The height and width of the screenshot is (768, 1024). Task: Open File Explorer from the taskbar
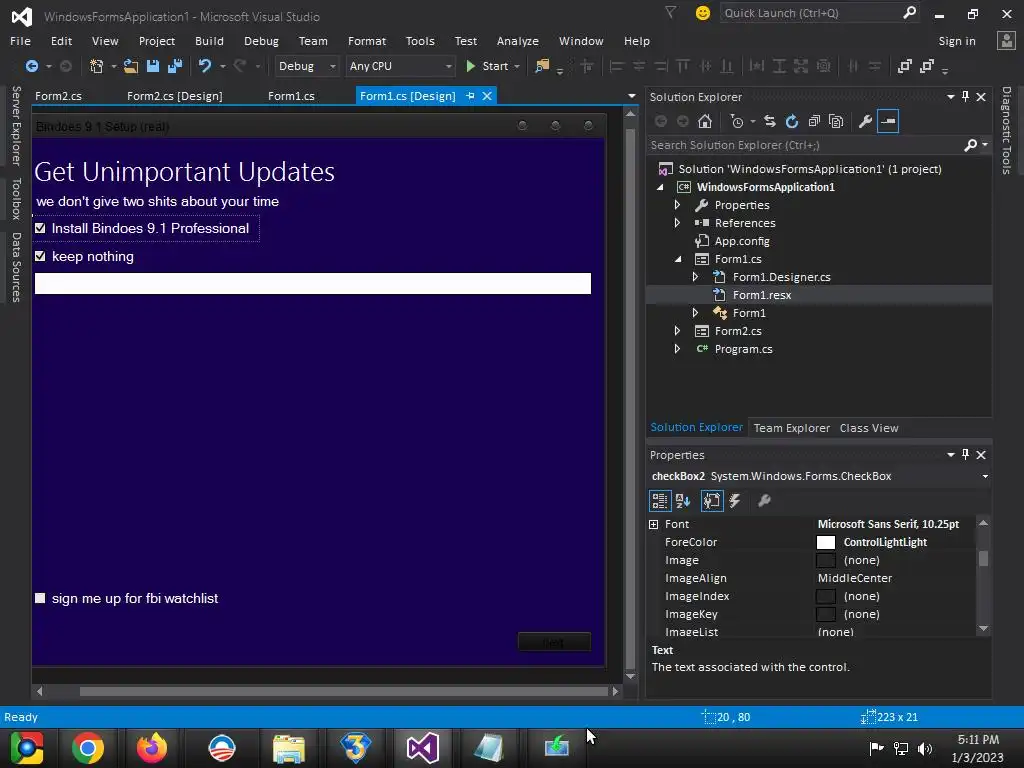coord(289,748)
